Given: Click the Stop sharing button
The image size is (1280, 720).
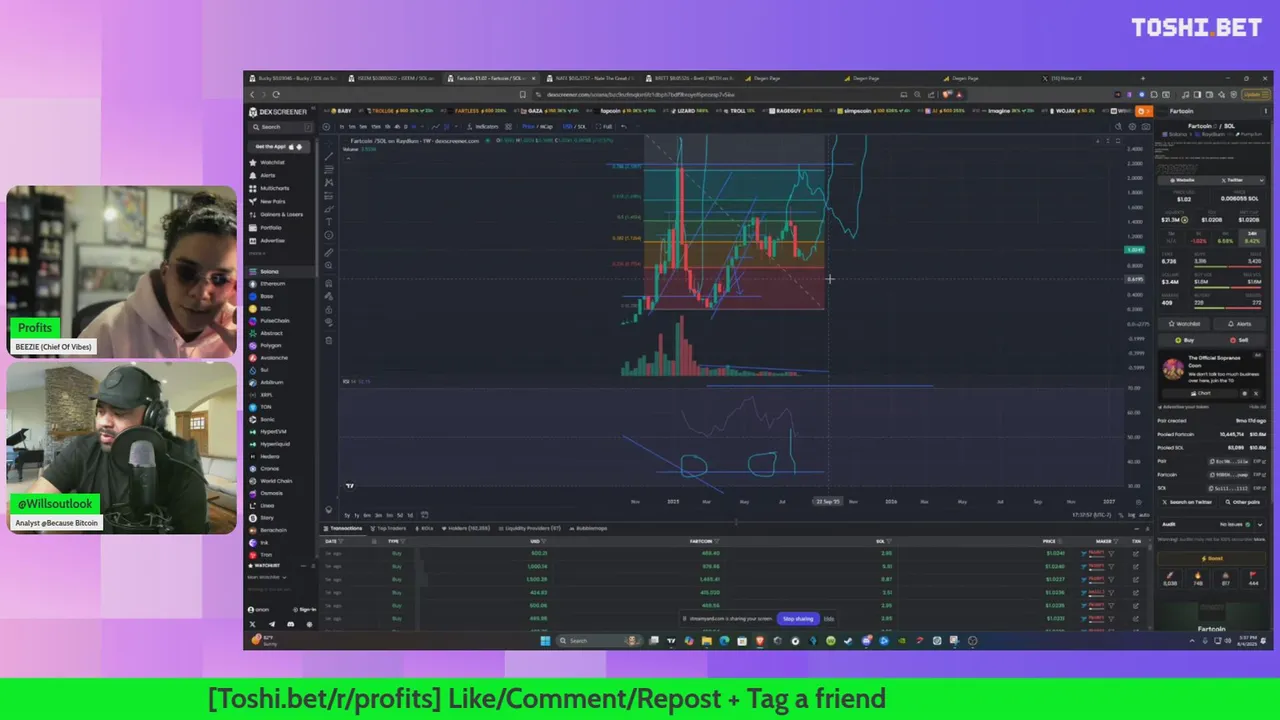Looking at the screenshot, I should [798, 619].
